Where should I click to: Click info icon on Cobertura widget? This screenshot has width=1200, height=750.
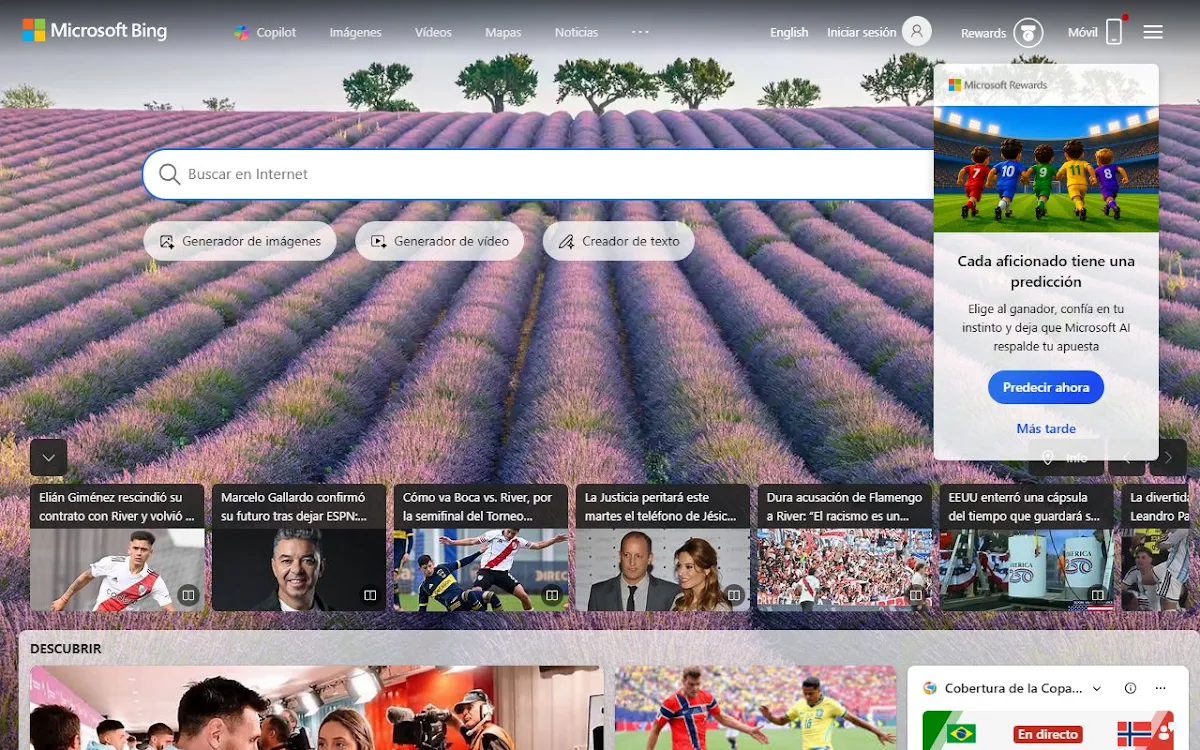coord(1131,688)
